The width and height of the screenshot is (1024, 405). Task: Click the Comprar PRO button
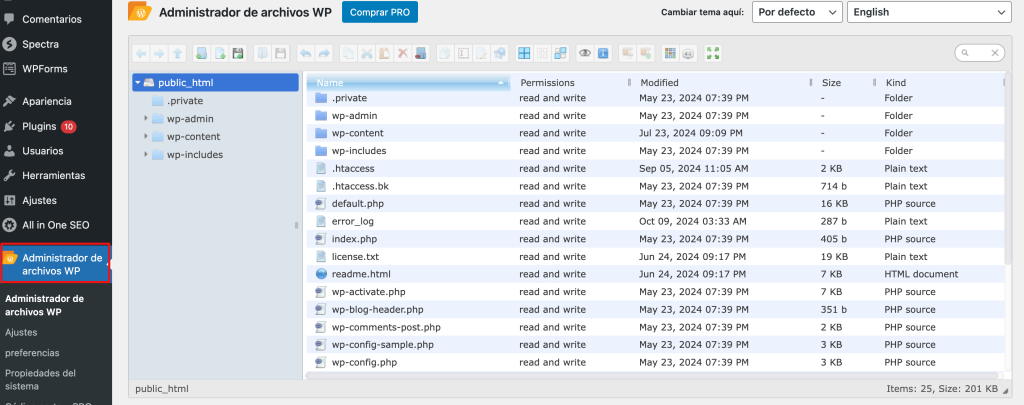click(379, 12)
